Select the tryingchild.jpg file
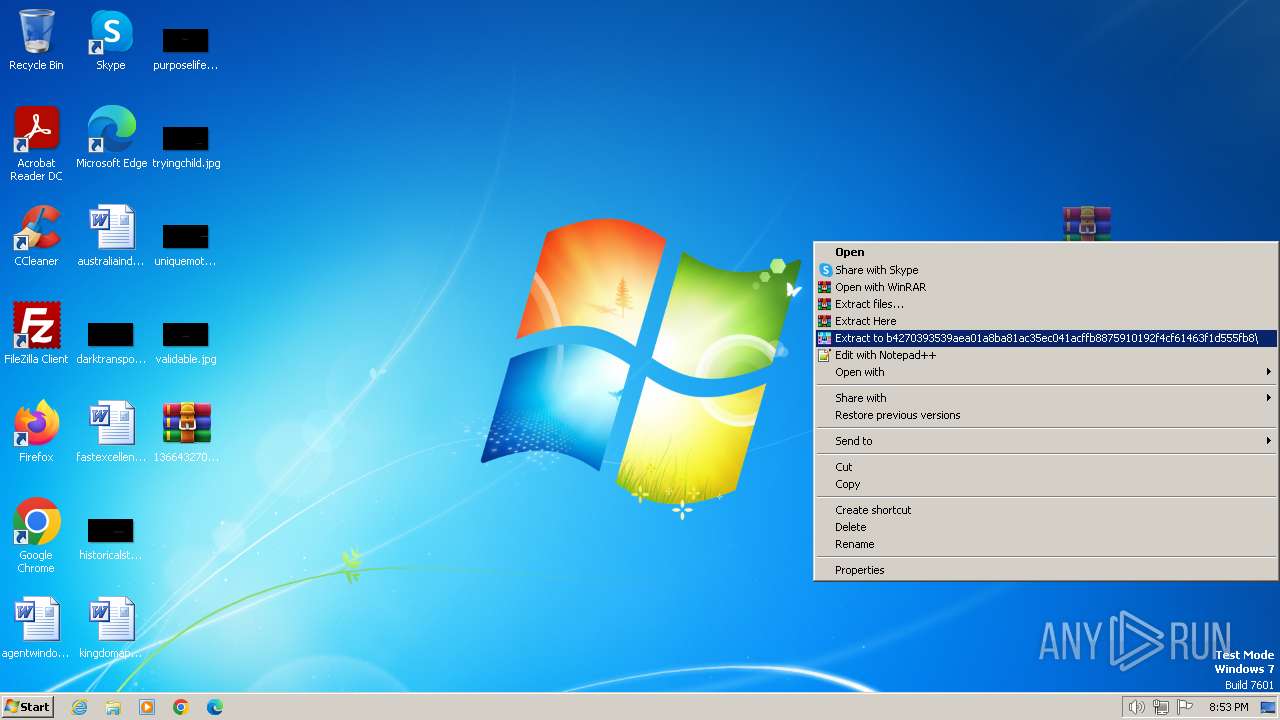Screen dimensions: 1280x720 [186, 146]
